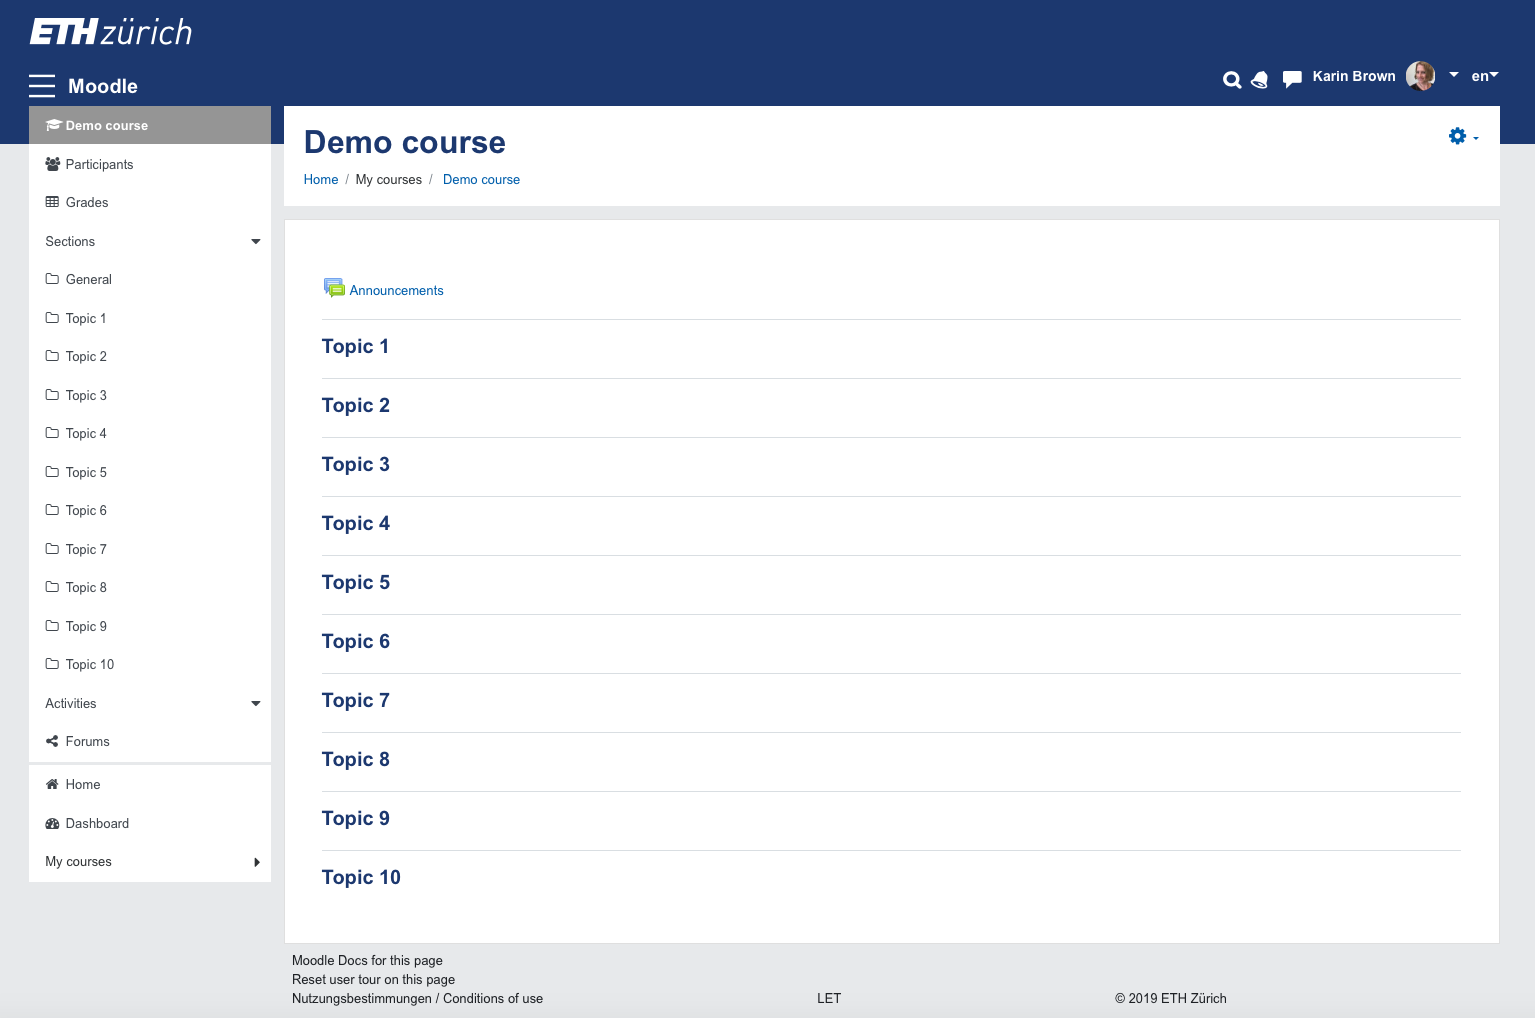The image size is (1535, 1018).
Task: Collapse the Activities sidebar group
Action: [256, 704]
